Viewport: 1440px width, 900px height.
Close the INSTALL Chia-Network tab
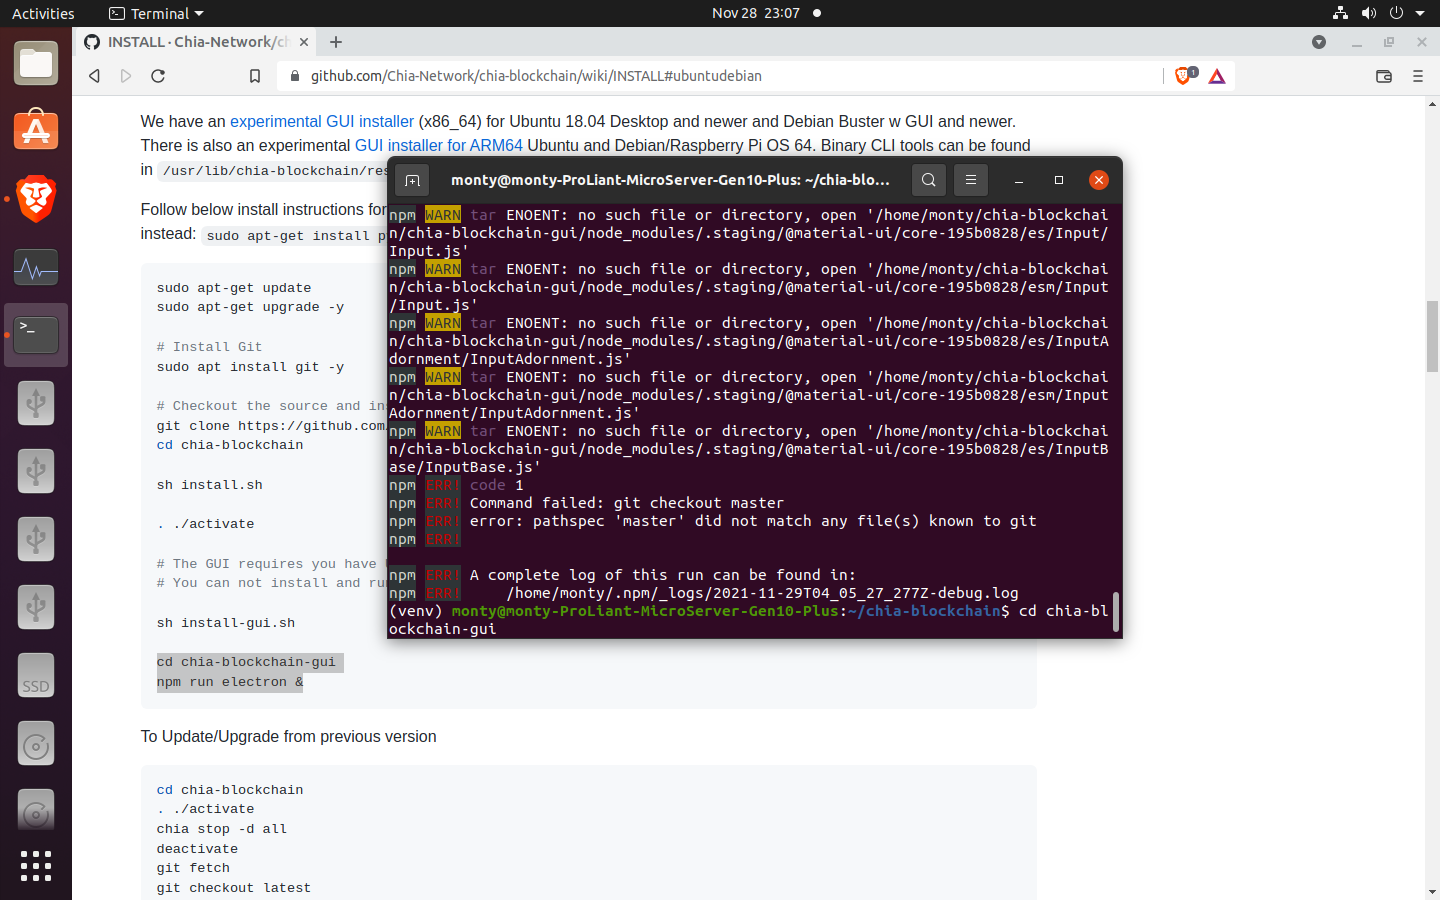(304, 42)
